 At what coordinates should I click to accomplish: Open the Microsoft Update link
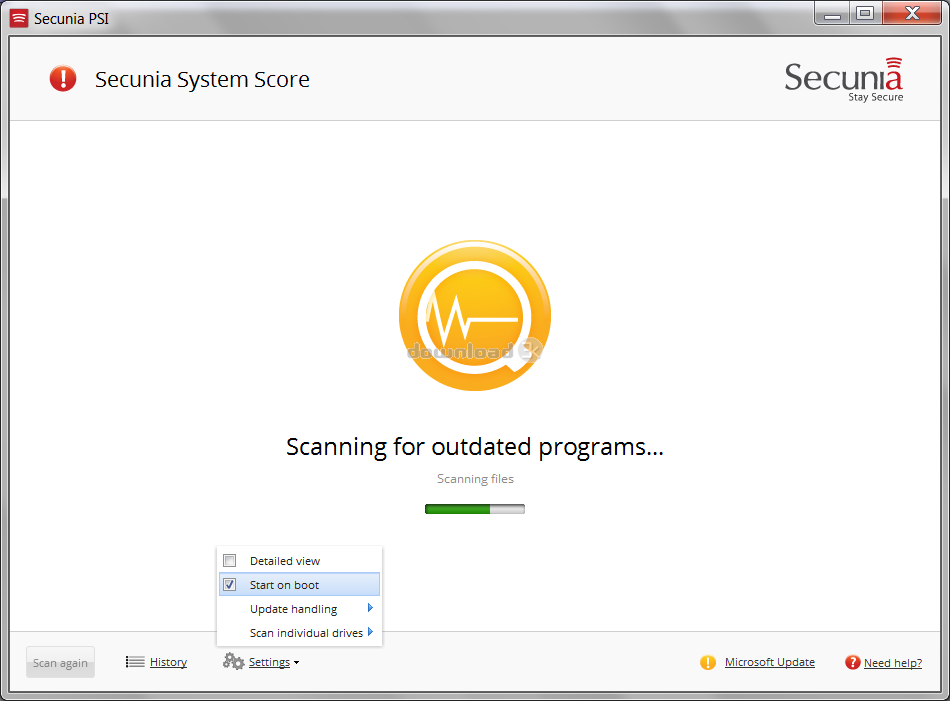[x=769, y=662]
